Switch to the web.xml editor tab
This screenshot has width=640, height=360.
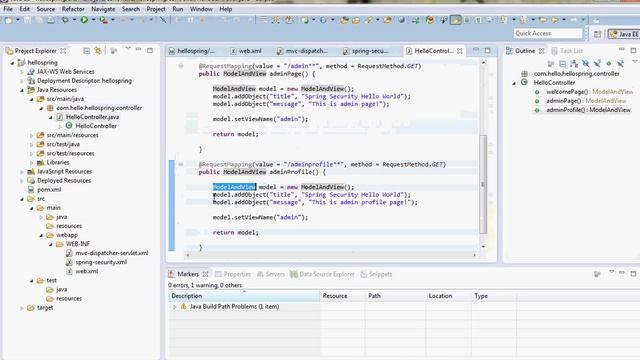click(x=246, y=51)
